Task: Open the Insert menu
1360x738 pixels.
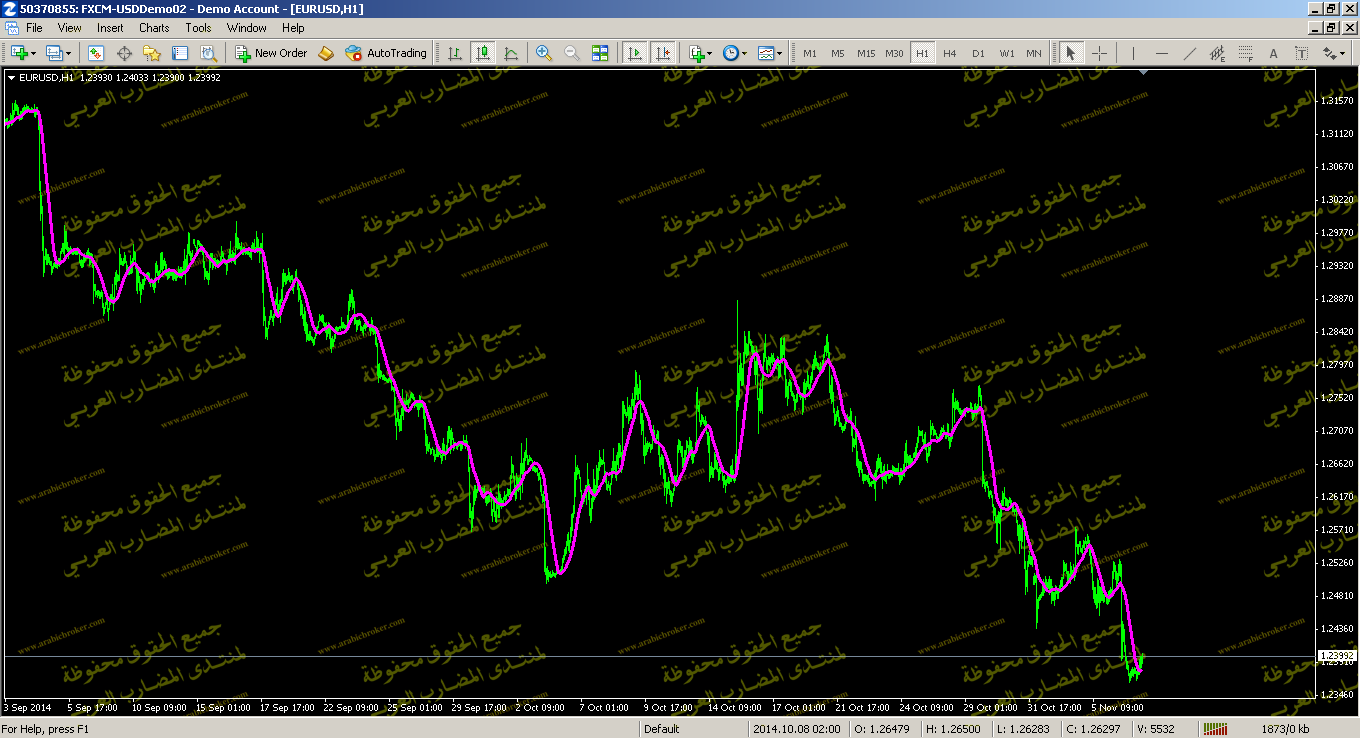Action: point(110,28)
